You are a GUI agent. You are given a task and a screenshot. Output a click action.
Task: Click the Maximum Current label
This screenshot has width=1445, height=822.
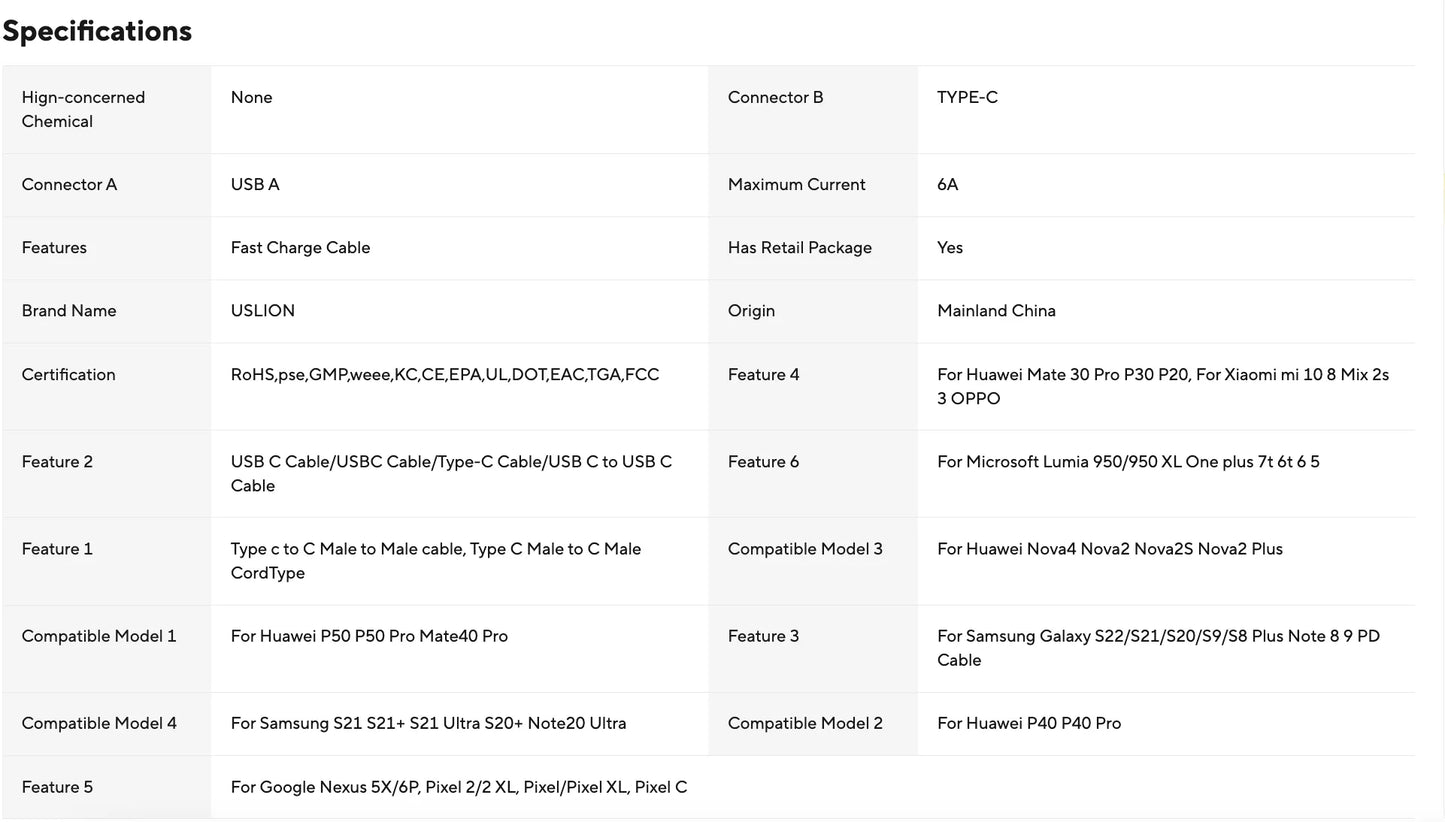click(x=796, y=185)
